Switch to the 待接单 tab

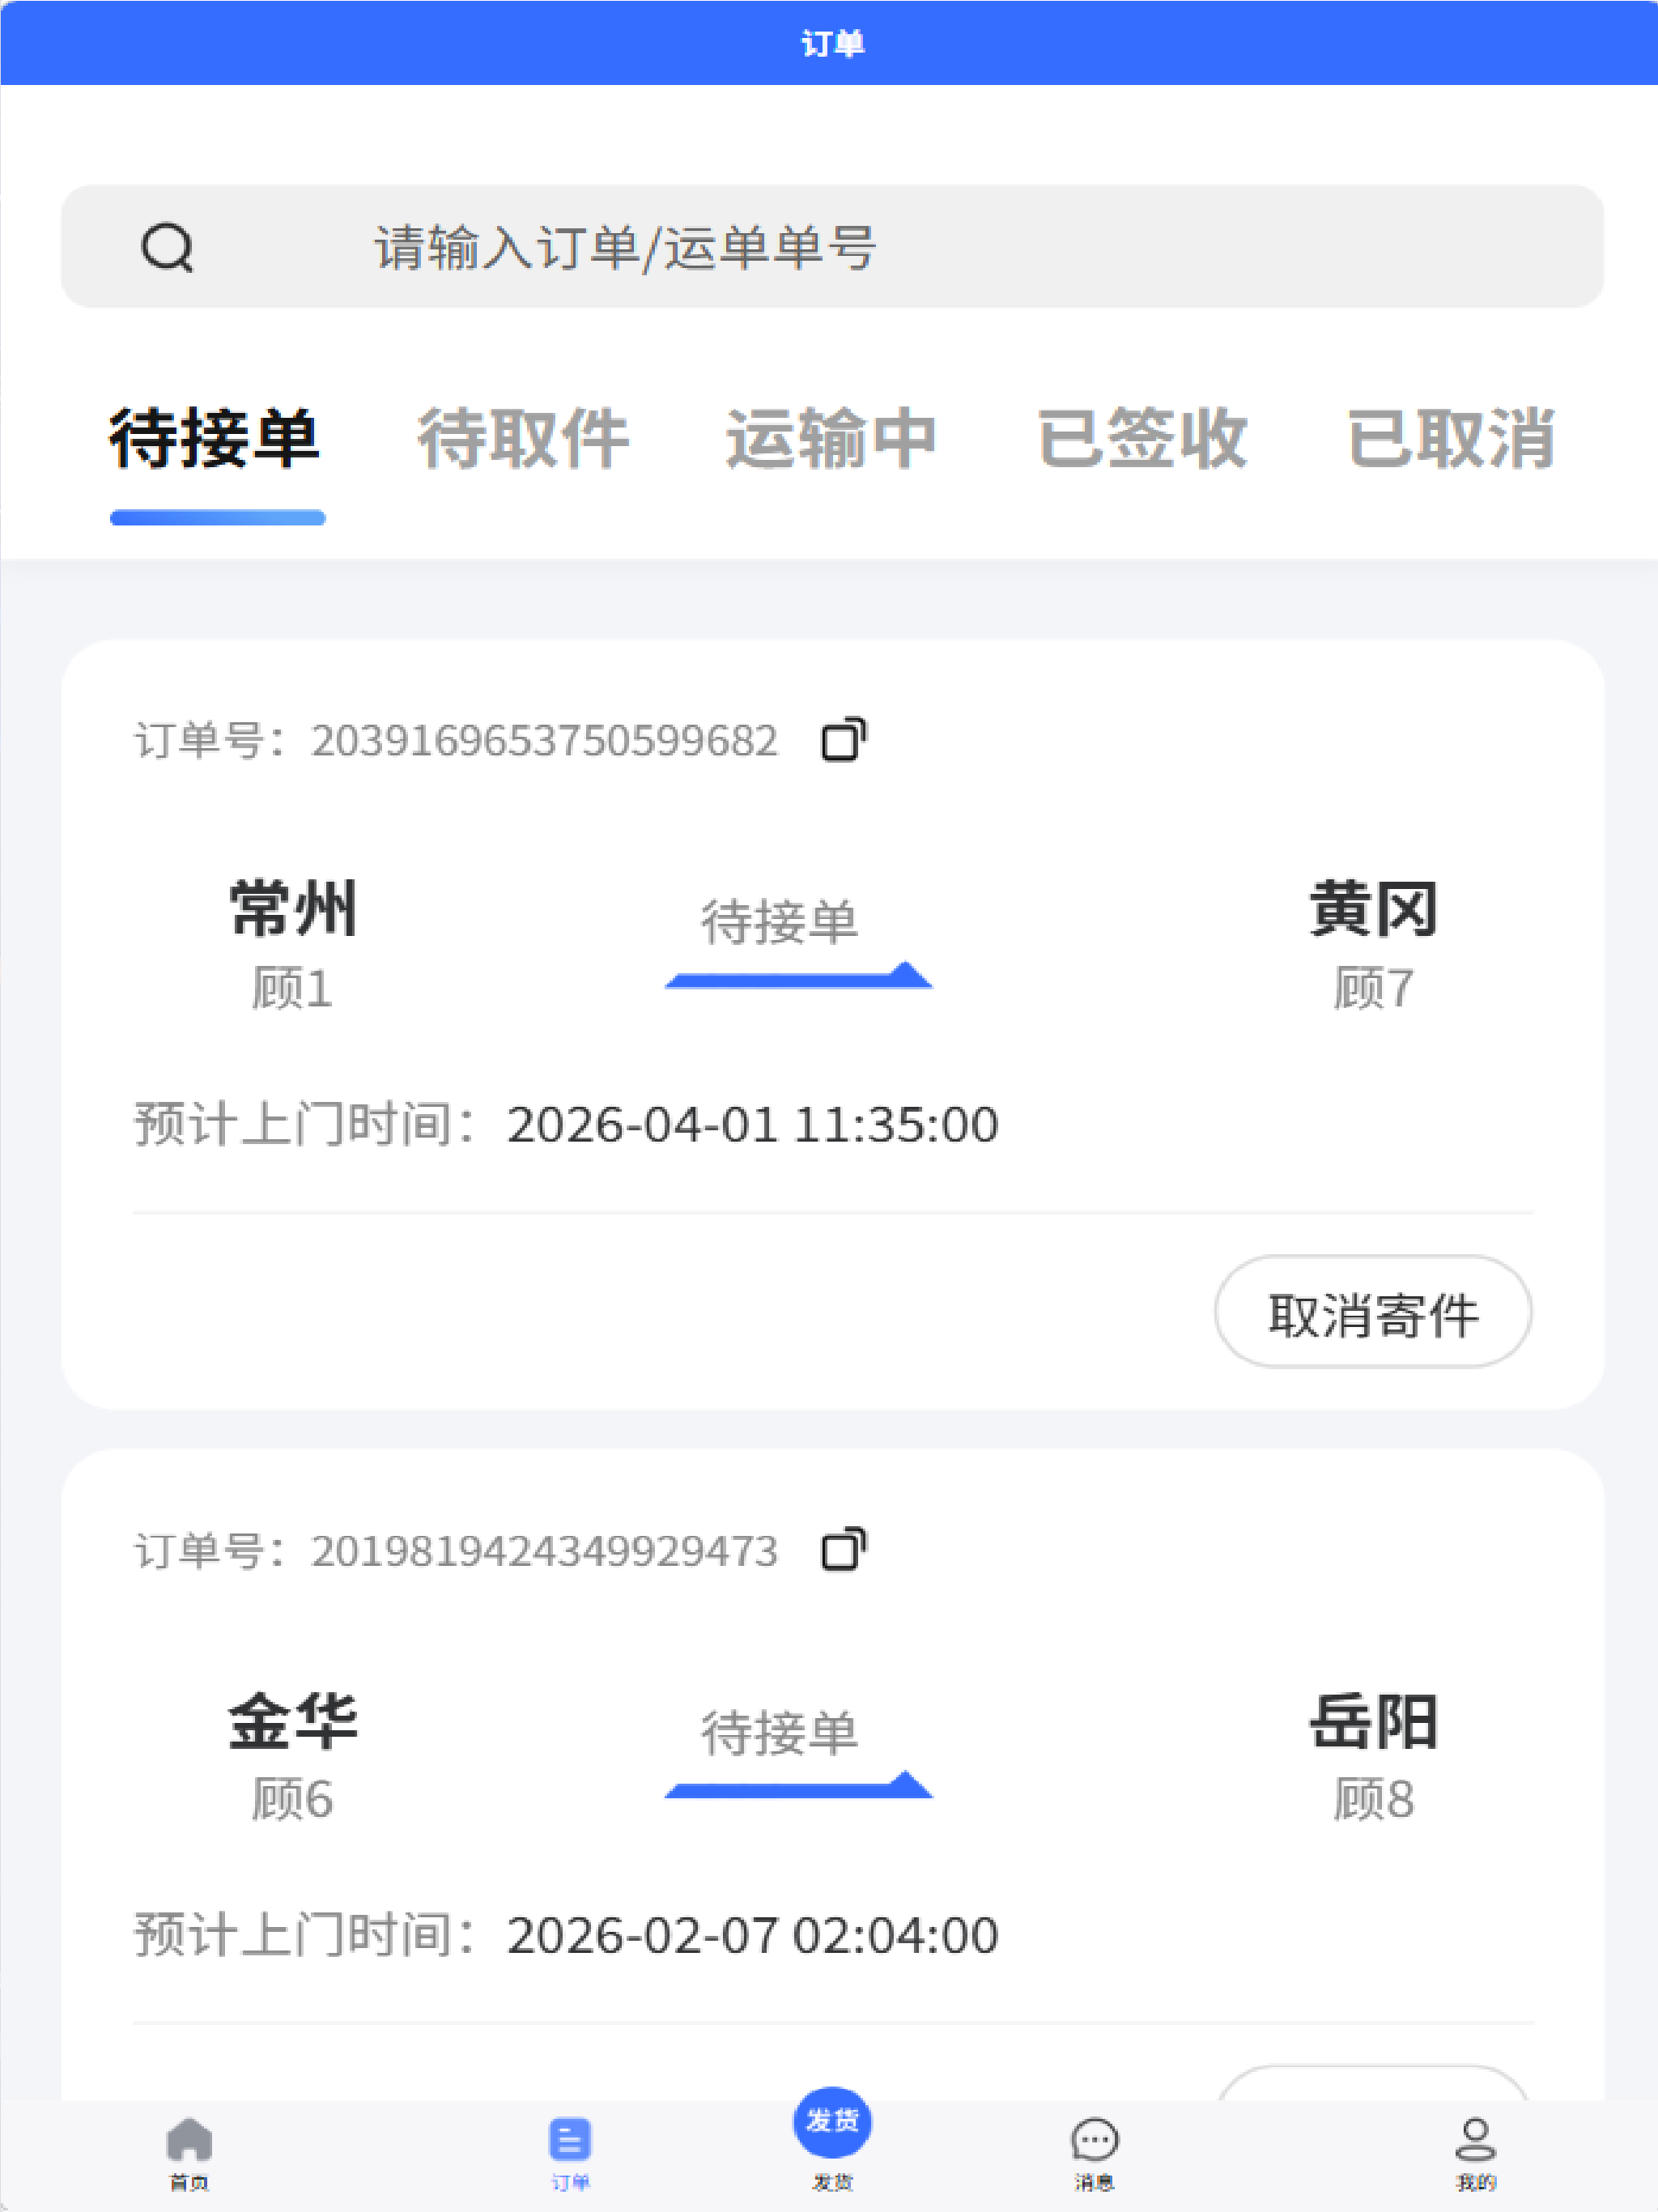click(x=215, y=440)
